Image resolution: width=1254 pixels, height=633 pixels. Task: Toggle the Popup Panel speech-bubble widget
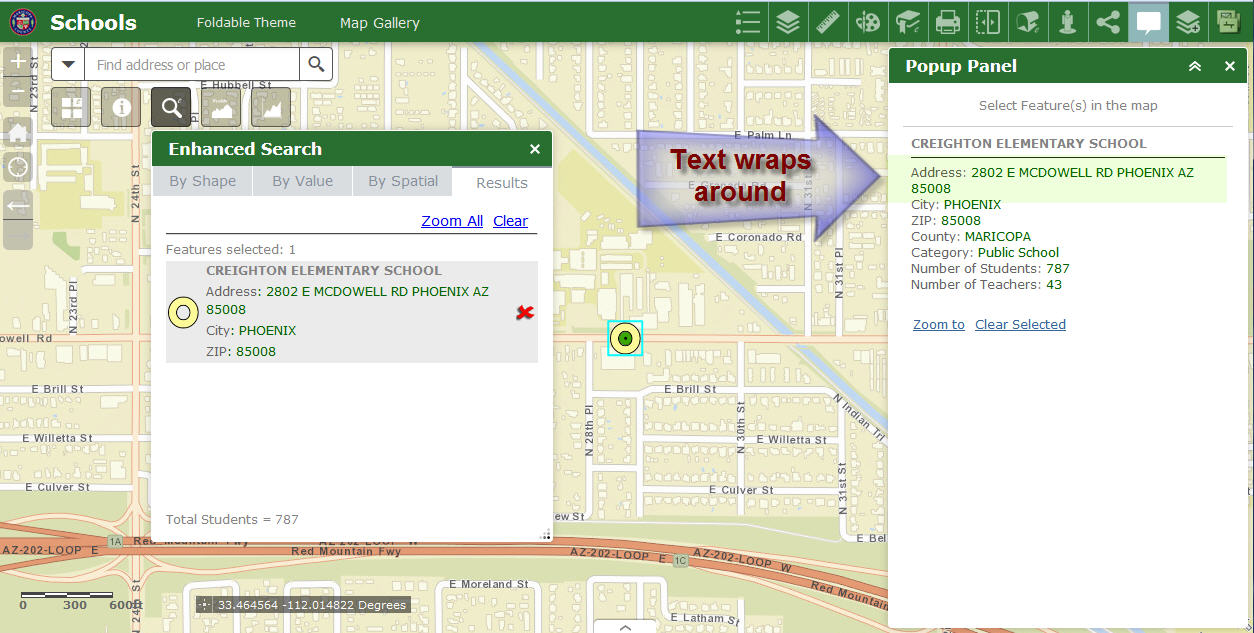1148,22
